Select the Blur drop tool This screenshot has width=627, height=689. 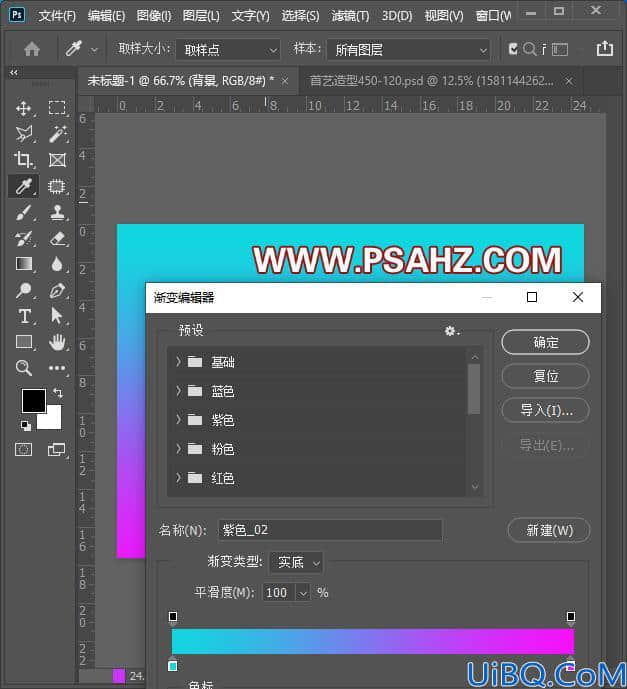57,264
